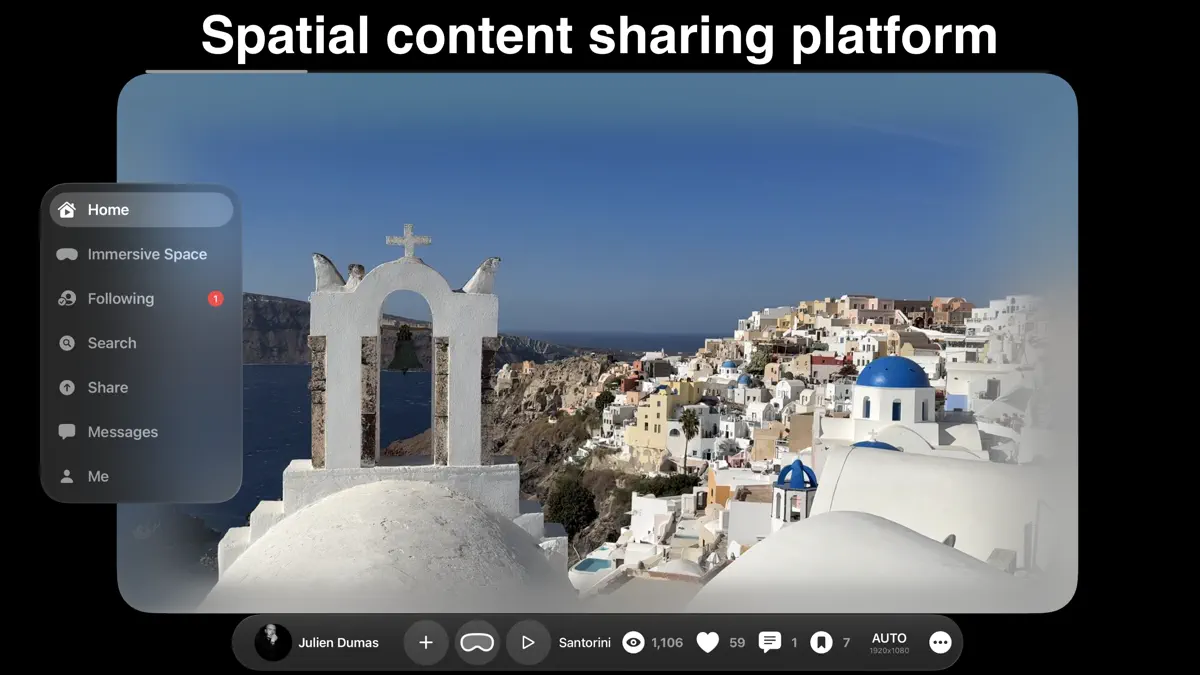Click the eye views icon

pyautogui.click(x=633, y=643)
